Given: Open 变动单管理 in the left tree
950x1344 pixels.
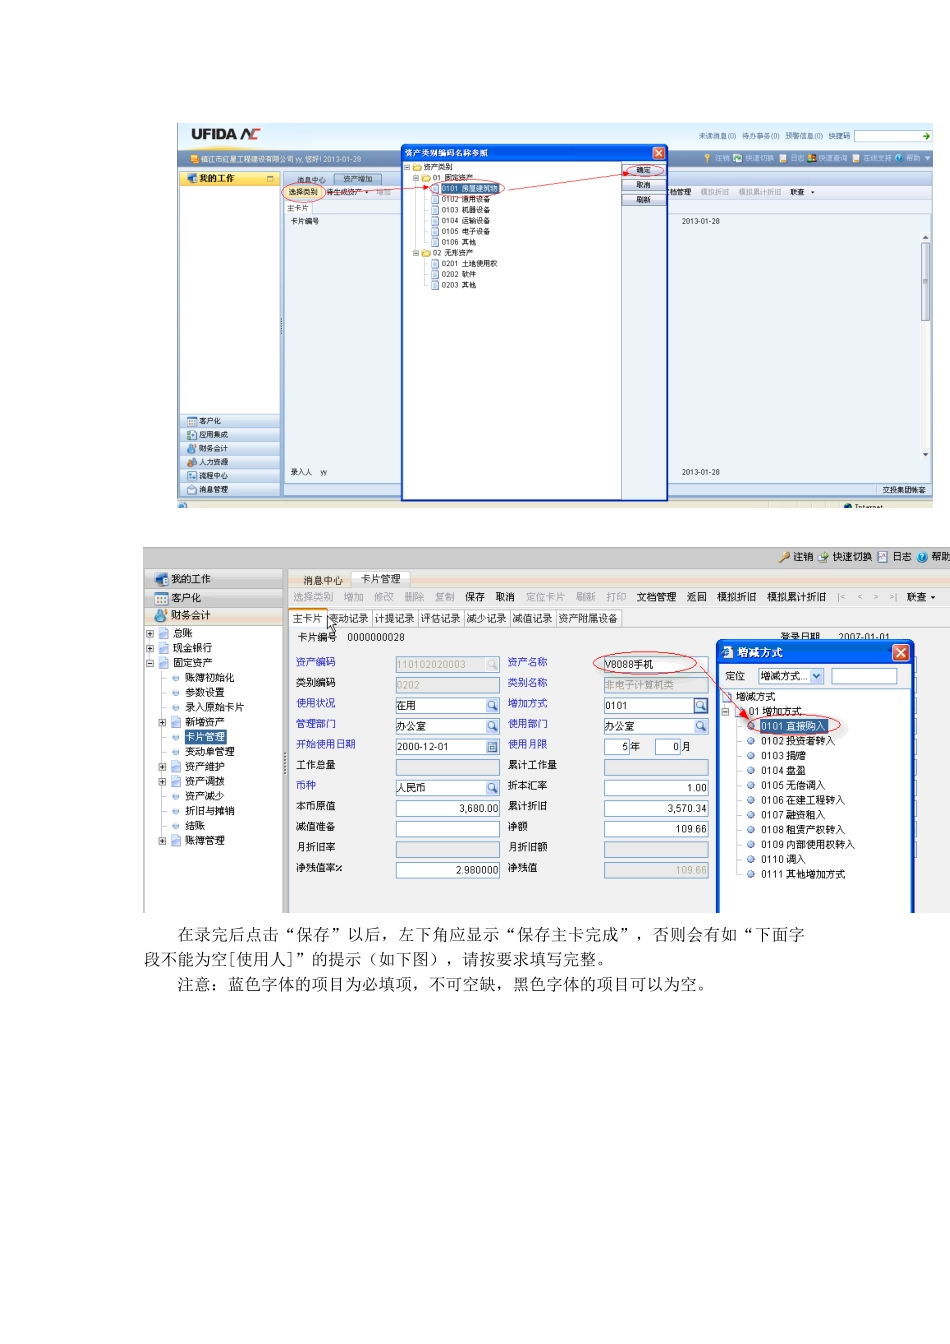Looking at the screenshot, I should pyautogui.click(x=210, y=752).
